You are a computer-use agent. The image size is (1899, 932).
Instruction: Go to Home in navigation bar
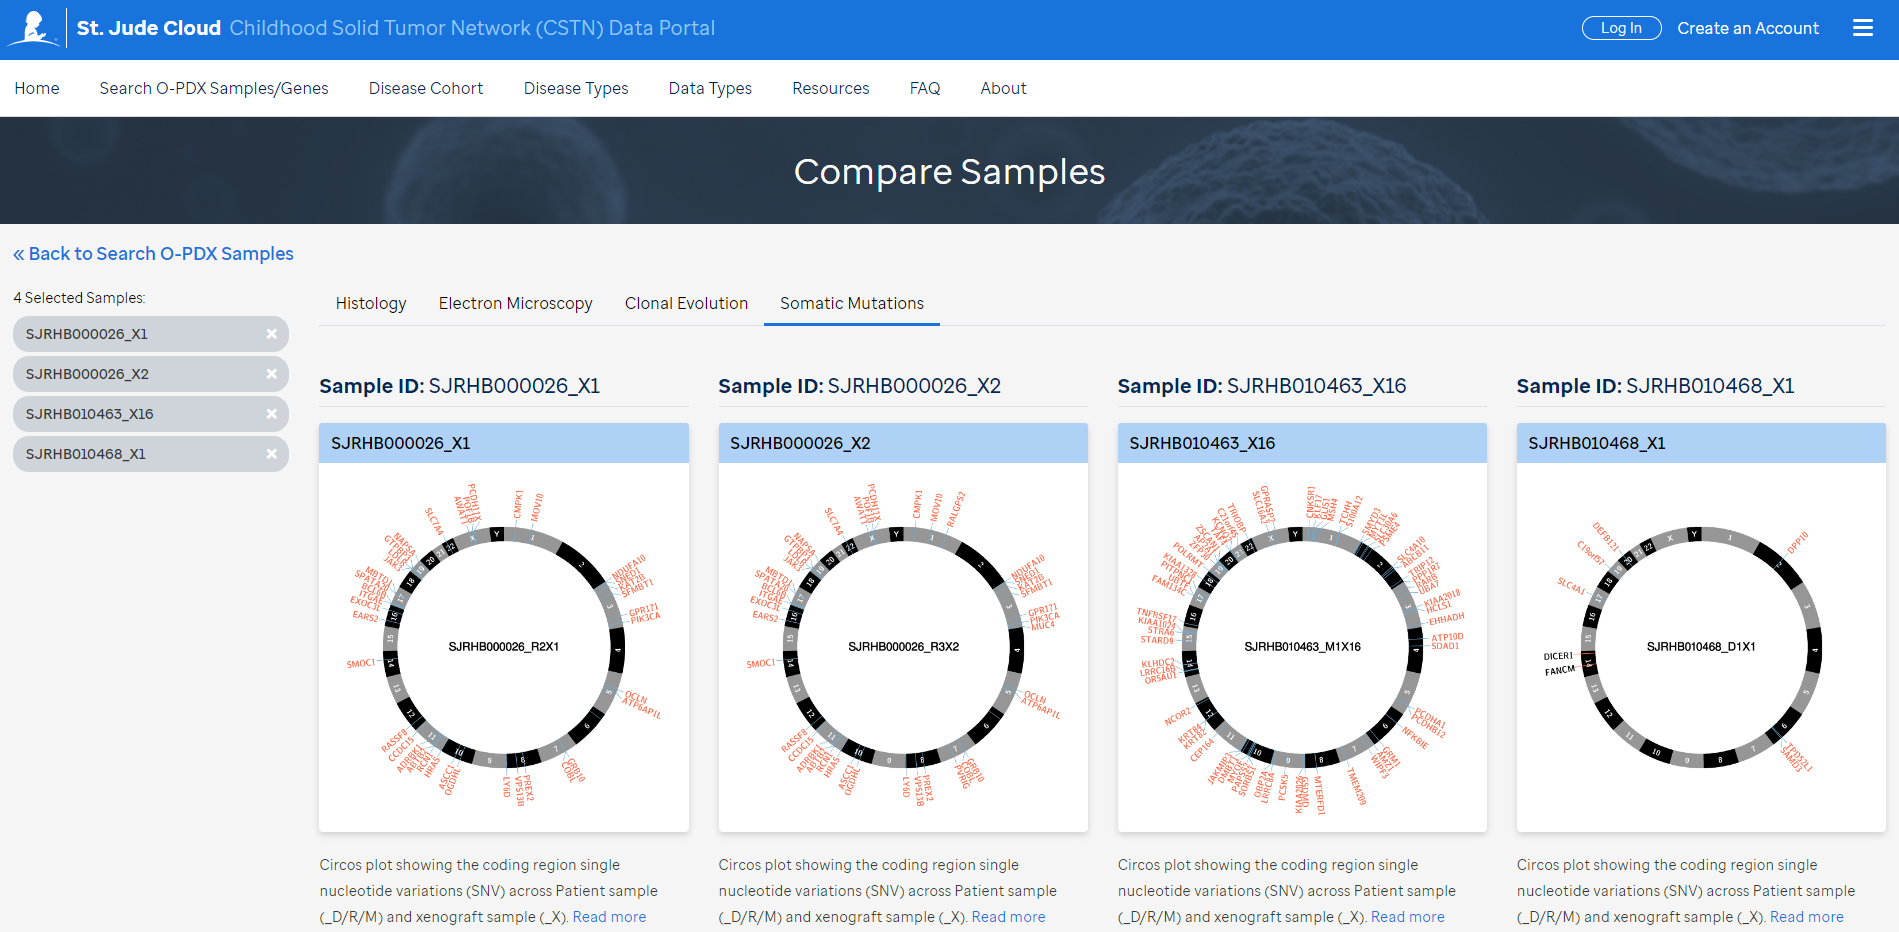pos(37,88)
